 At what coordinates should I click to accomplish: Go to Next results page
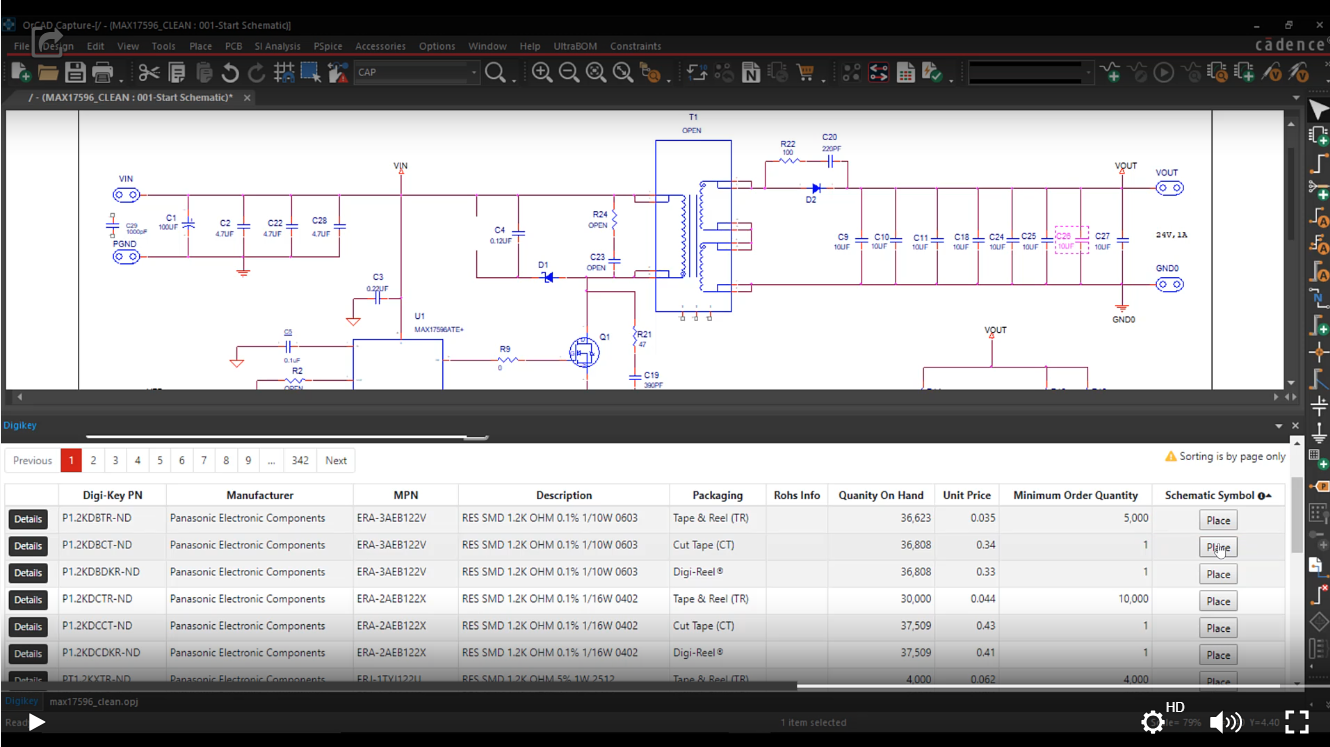click(x=336, y=460)
